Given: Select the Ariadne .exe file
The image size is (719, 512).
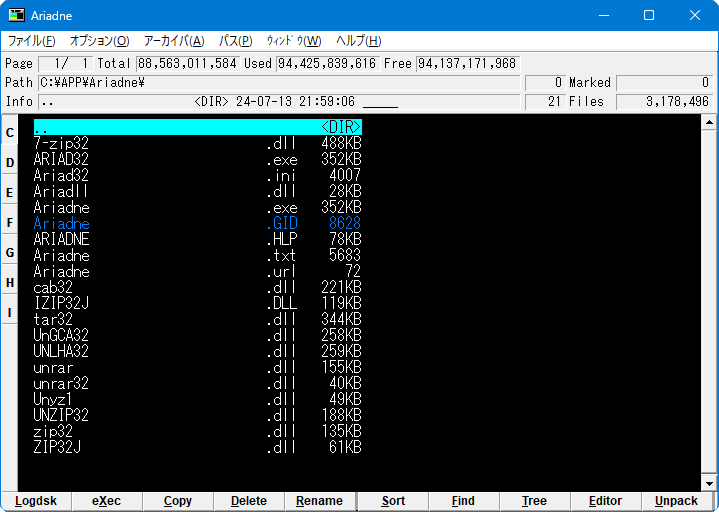Looking at the screenshot, I should (x=198, y=208).
